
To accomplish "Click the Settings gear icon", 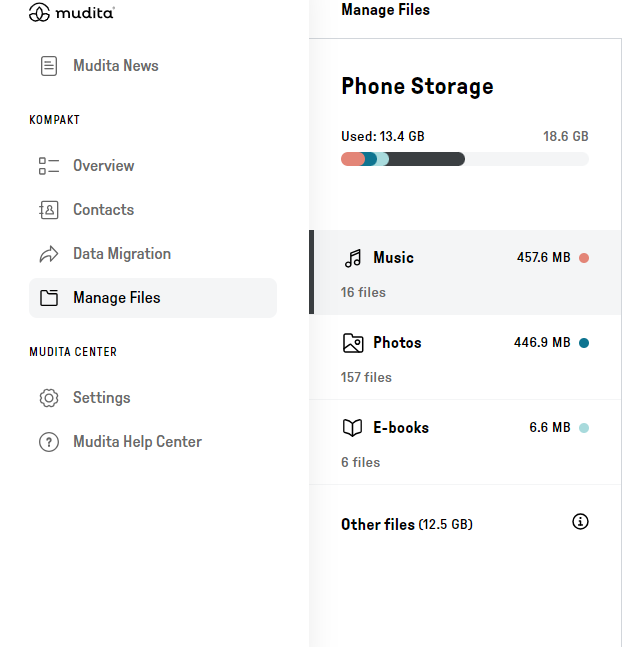I will (x=49, y=398).
